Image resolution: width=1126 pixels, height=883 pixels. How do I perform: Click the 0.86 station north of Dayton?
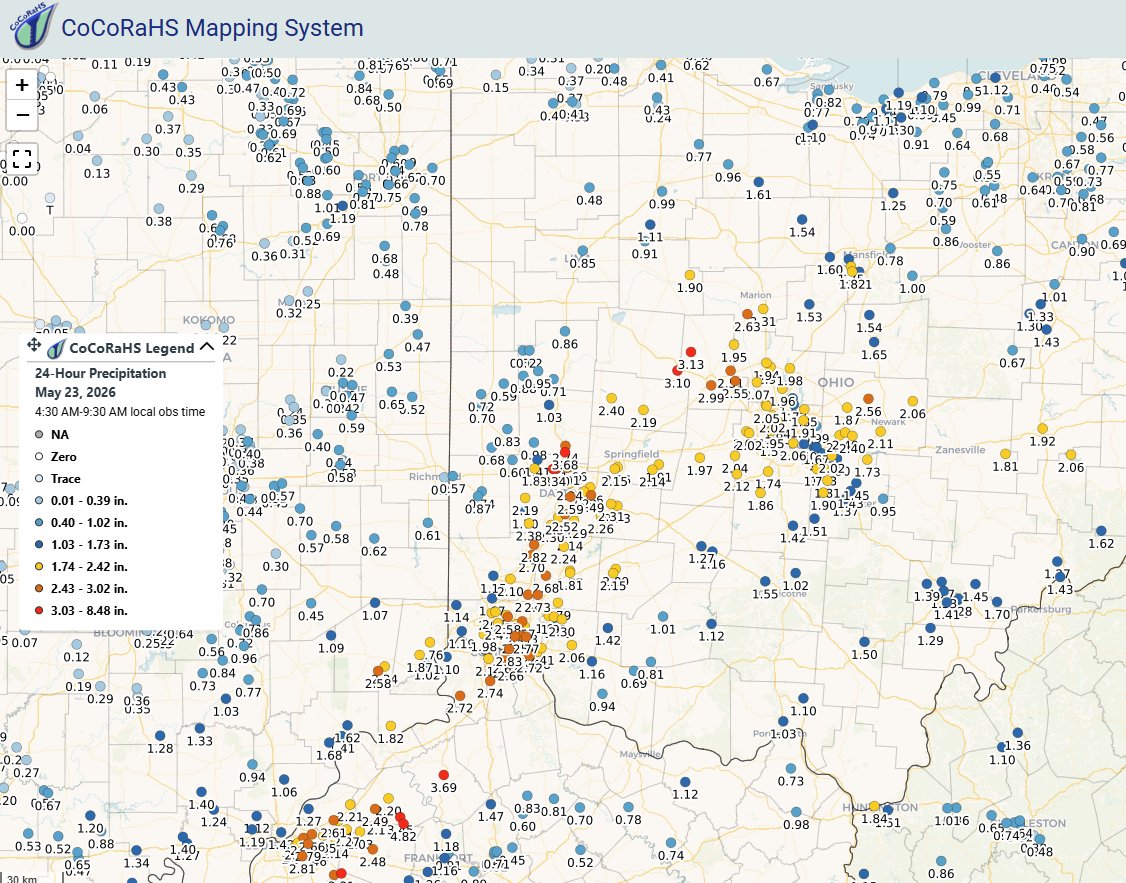point(565,331)
